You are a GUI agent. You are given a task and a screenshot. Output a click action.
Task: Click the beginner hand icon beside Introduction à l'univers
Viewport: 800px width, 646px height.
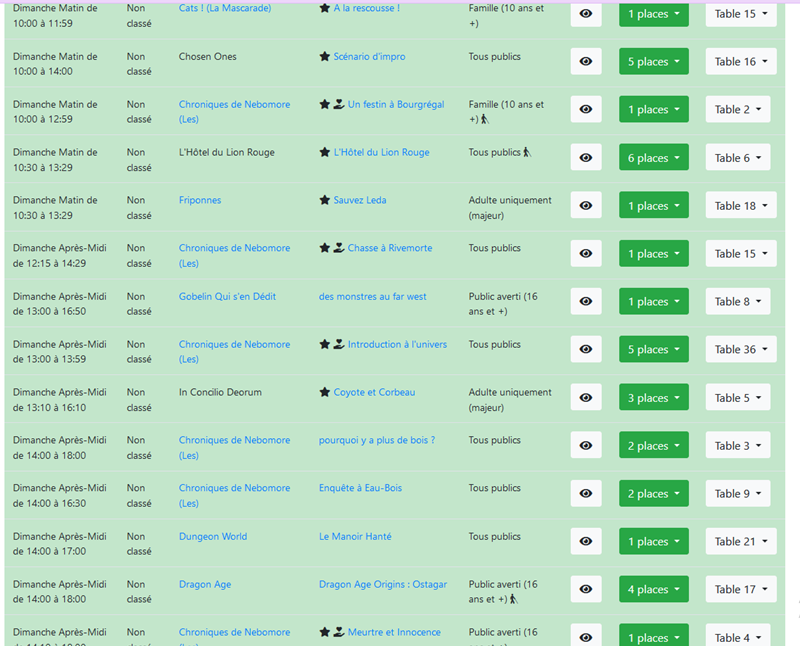(339, 344)
